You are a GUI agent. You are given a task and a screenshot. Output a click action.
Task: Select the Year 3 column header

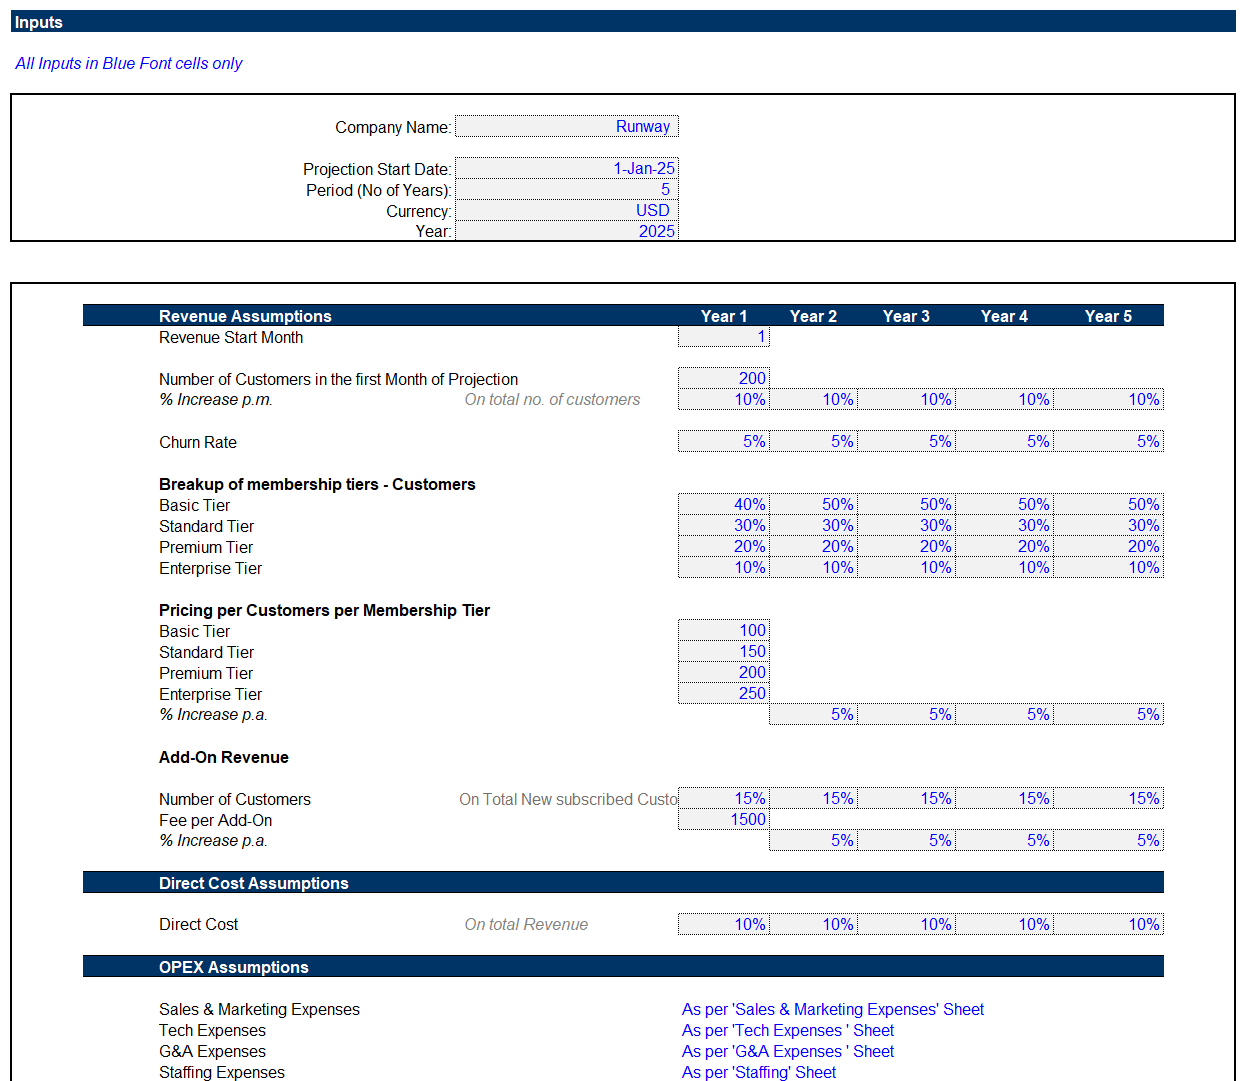click(906, 316)
